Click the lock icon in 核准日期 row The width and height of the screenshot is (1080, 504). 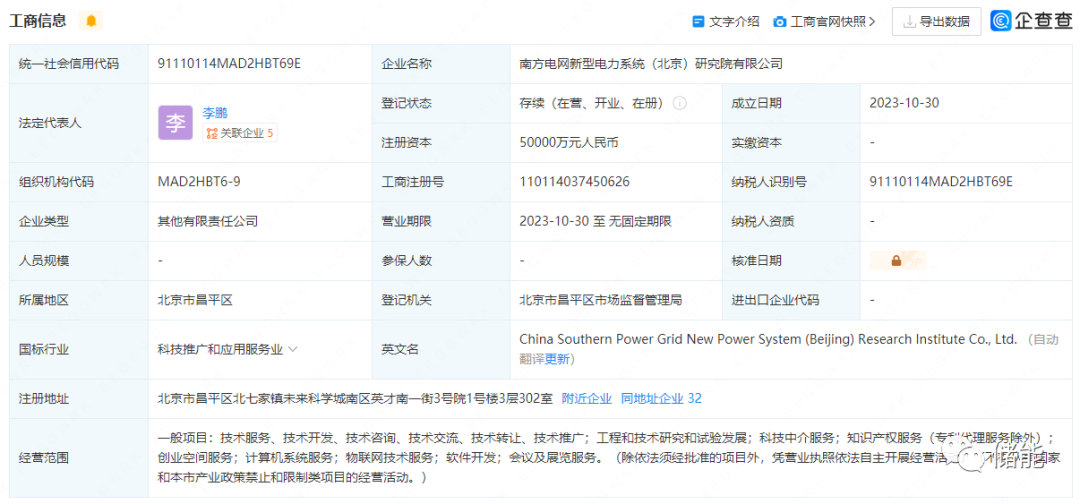[896, 261]
